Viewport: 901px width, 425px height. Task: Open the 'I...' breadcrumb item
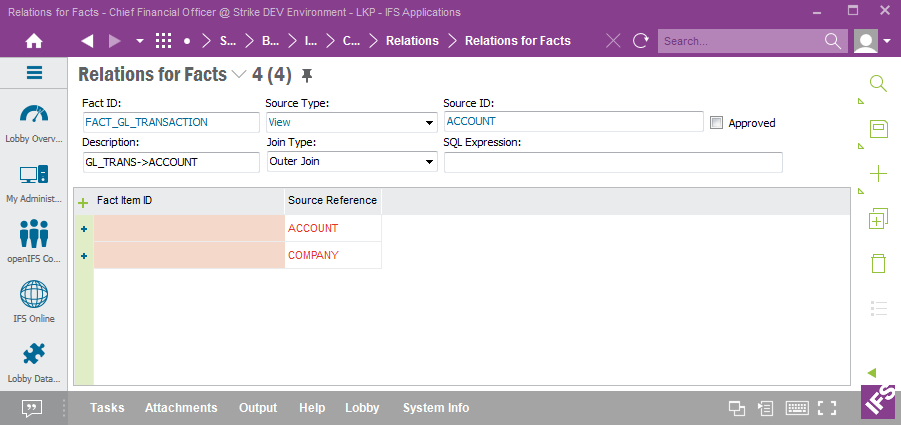click(x=310, y=41)
